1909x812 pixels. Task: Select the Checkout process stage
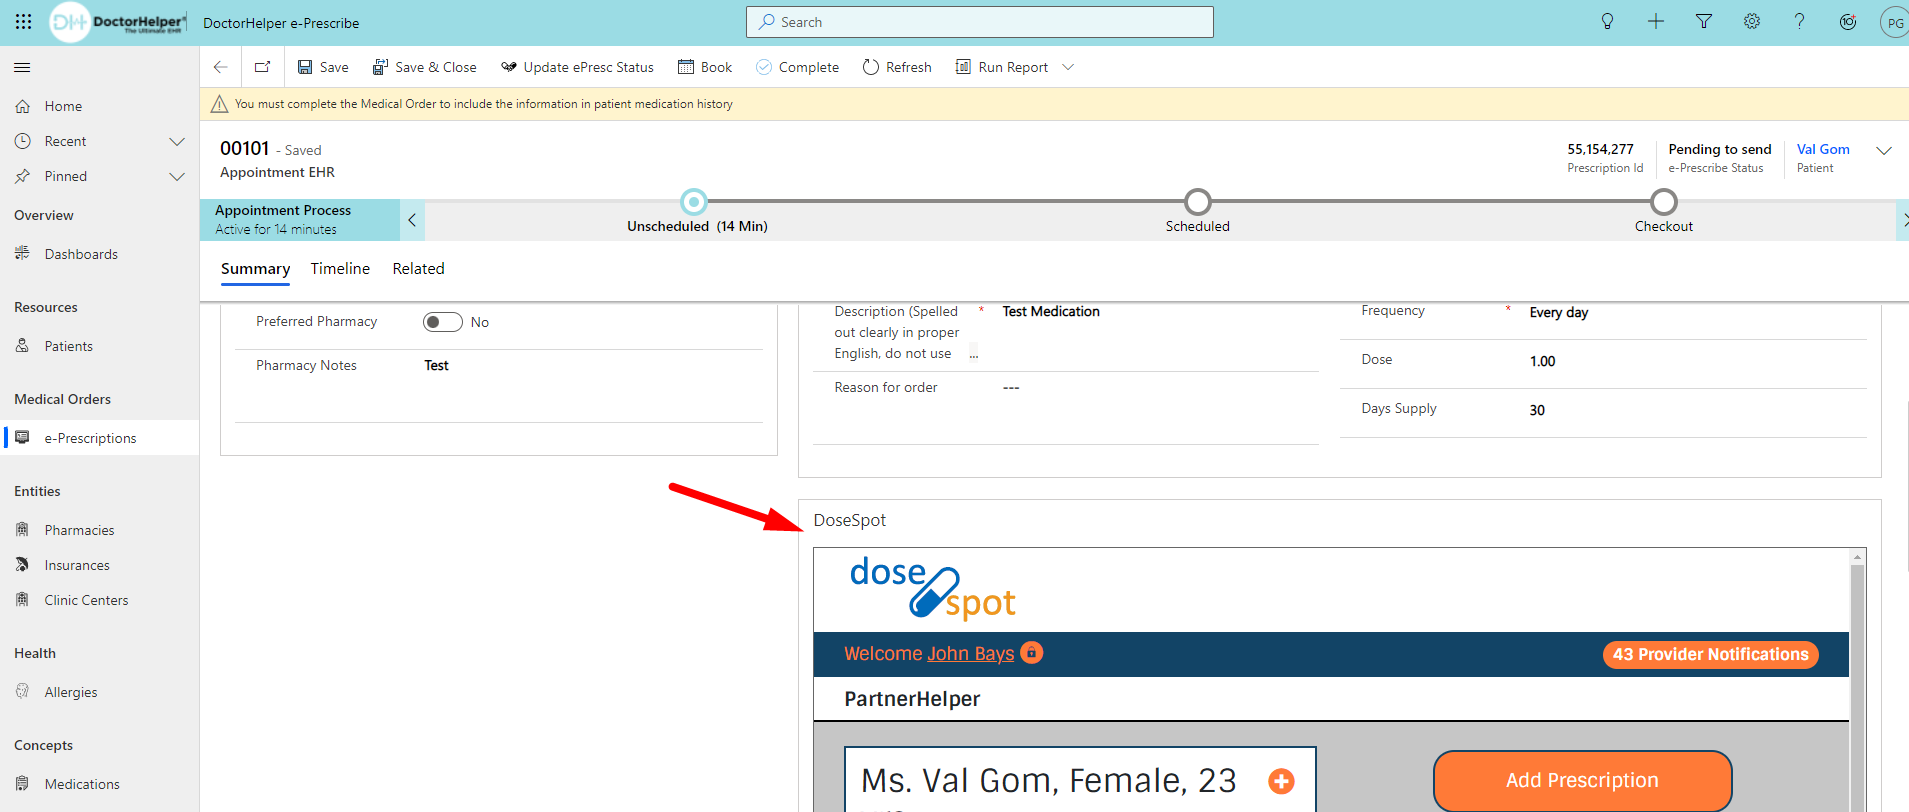(x=1663, y=203)
